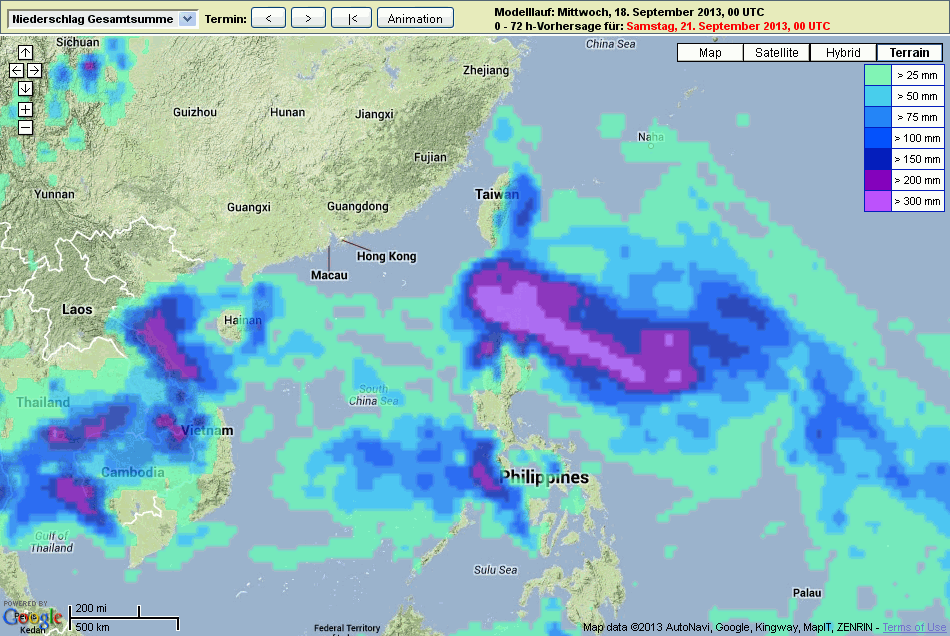950x636 pixels.
Task: Click the Palau label on map
Action: [807, 593]
